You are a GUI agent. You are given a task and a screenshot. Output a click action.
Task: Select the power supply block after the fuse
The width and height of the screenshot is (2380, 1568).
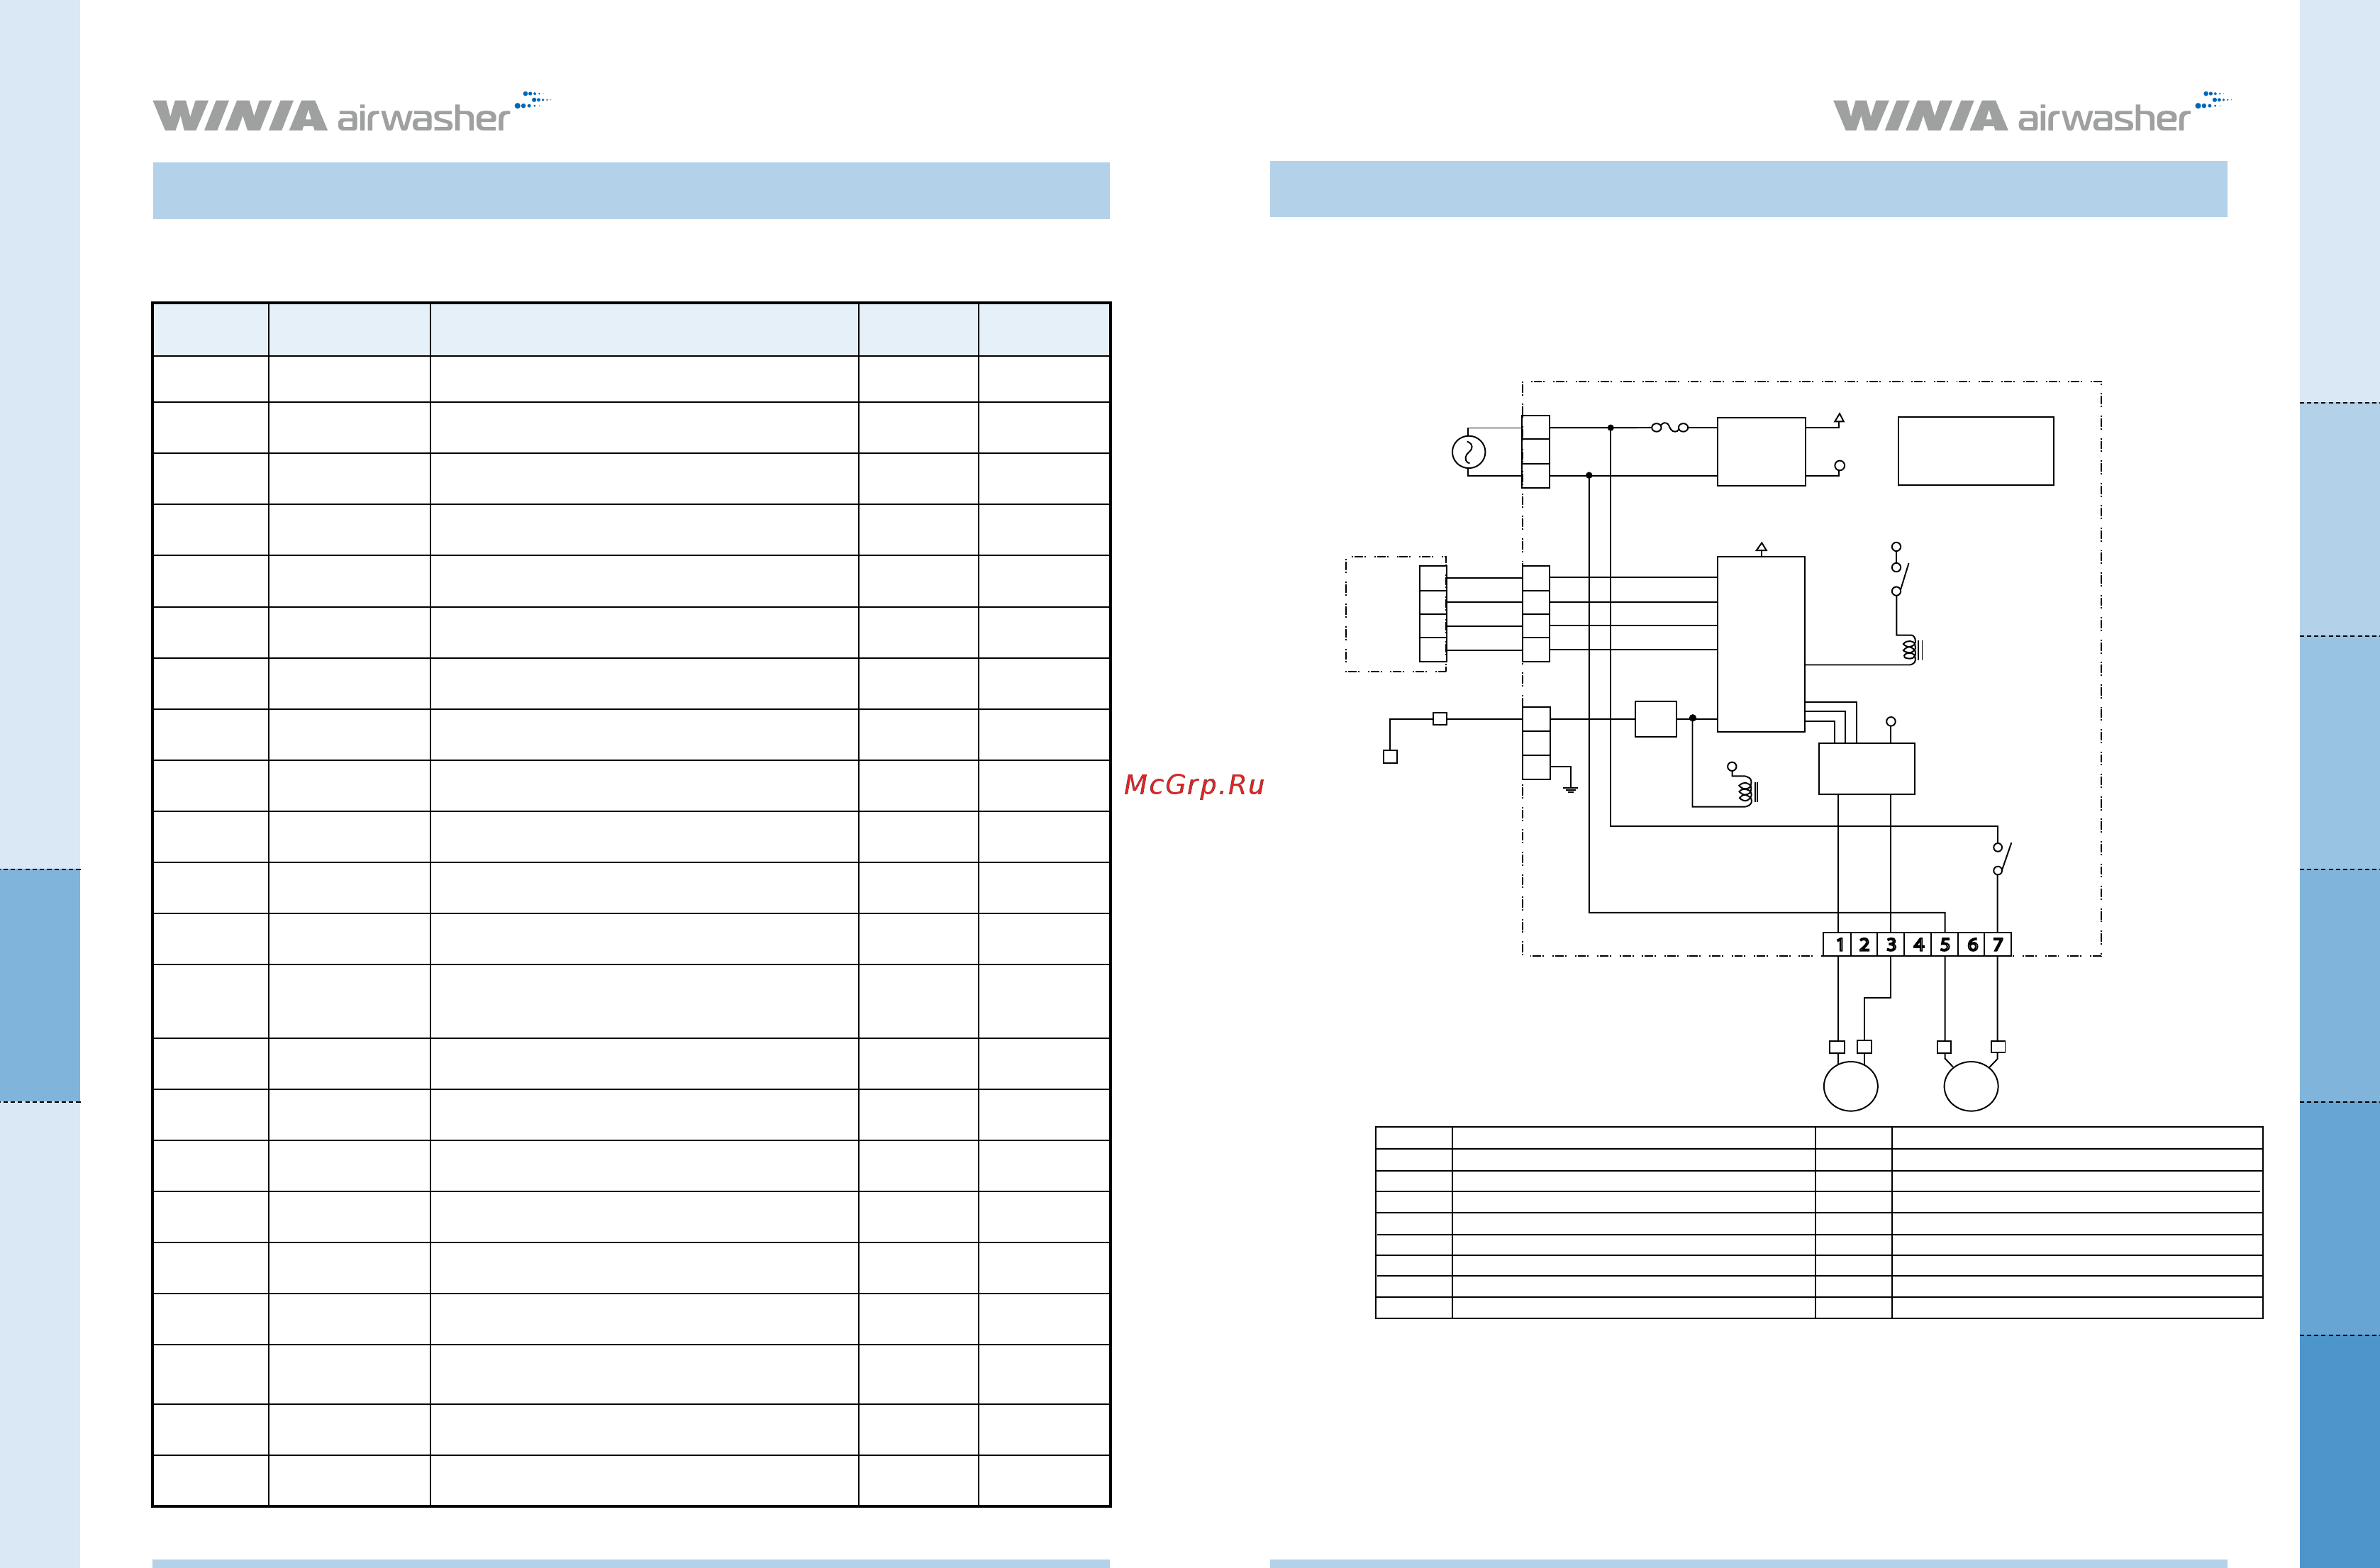1761,452
